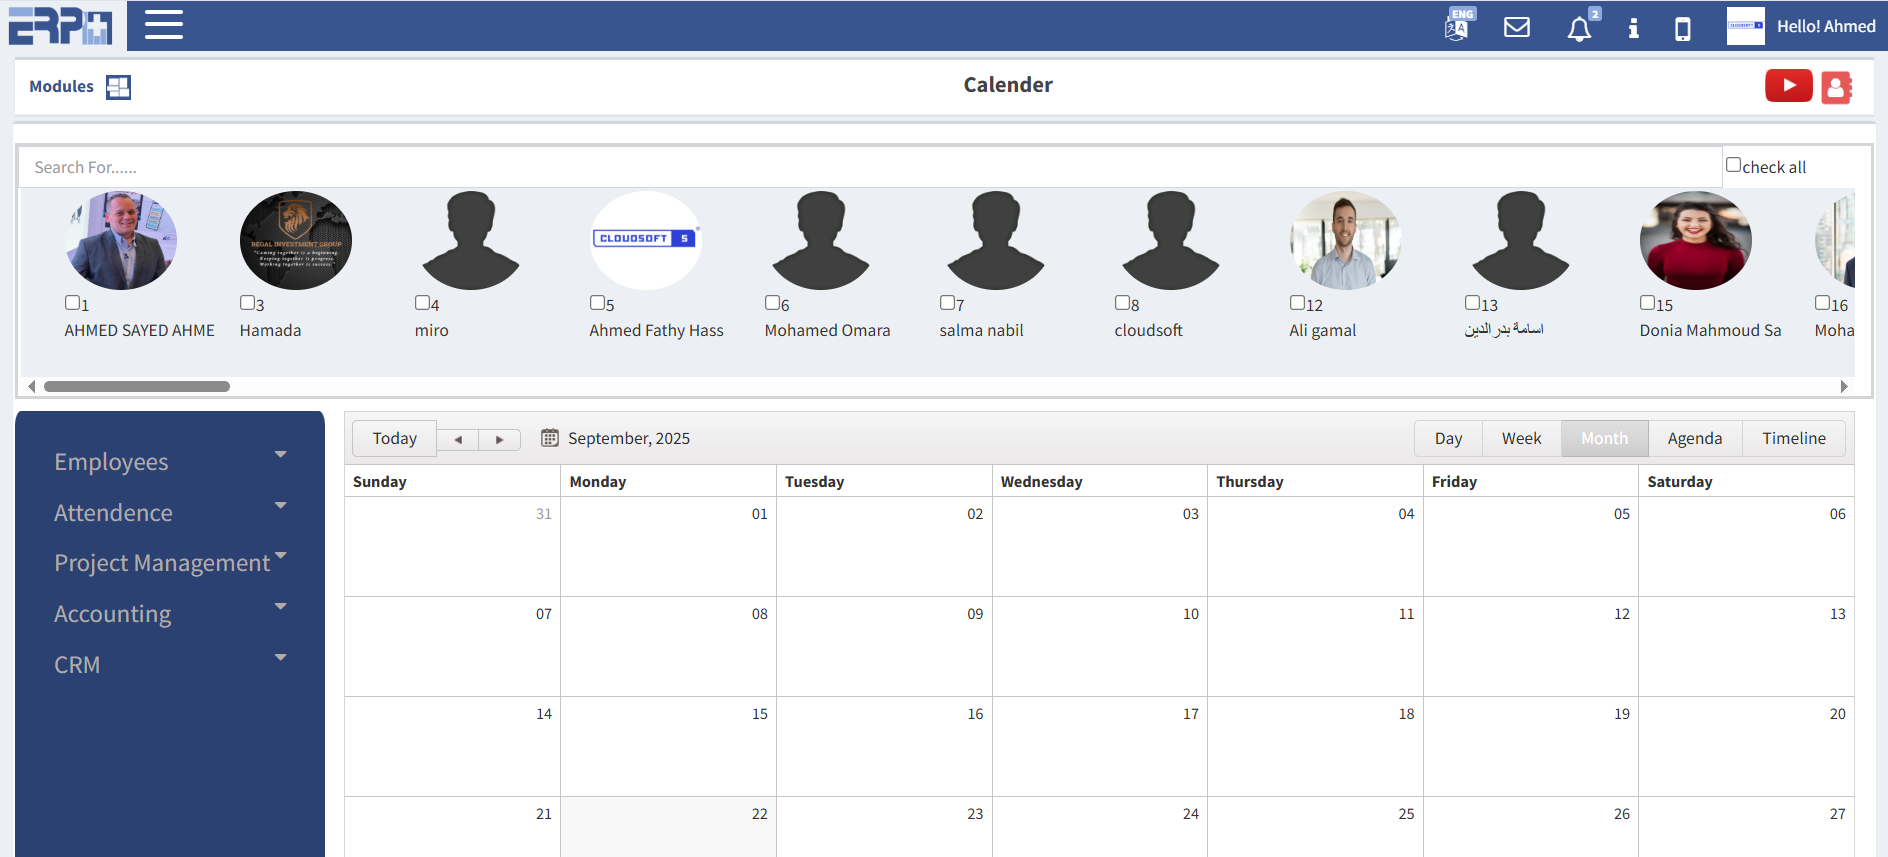Viewport: 1888px width, 857px height.
Task: Go to next month arrow button
Action: pos(499,439)
